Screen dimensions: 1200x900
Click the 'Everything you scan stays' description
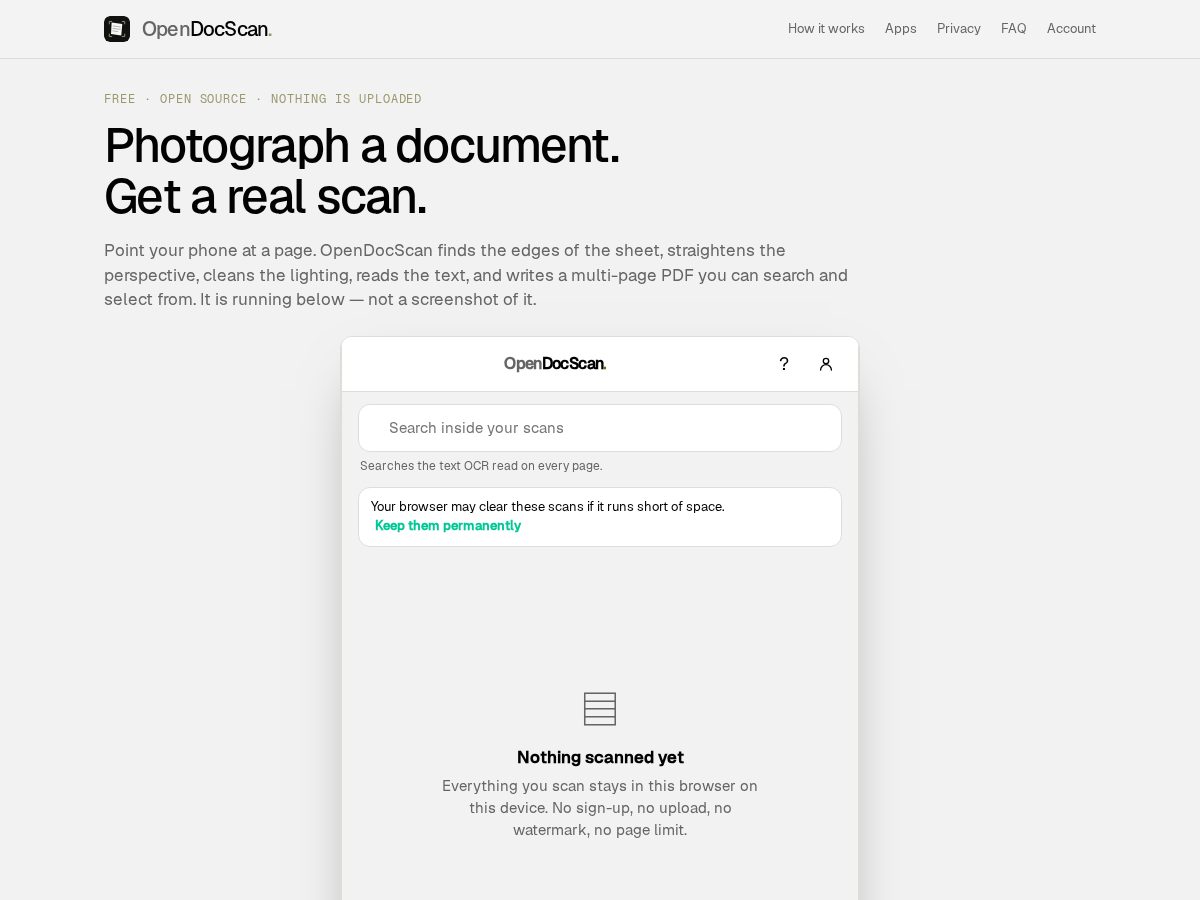pos(600,808)
